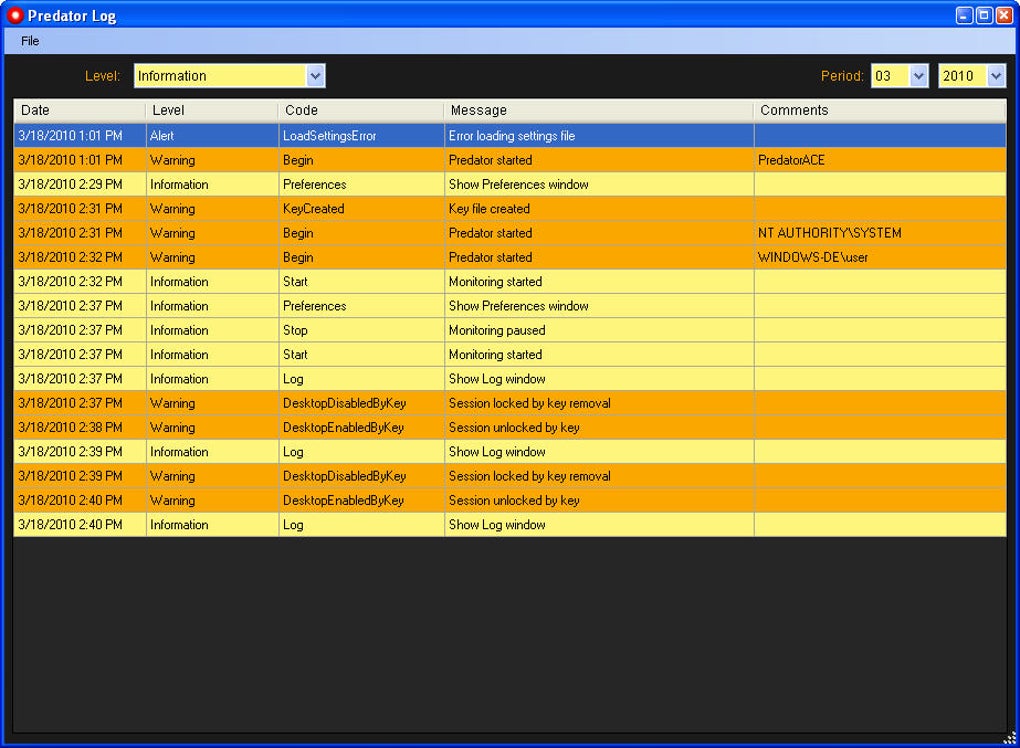Sort by the Comments column header
Image resolution: width=1020 pixels, height=748 pixels.
879,111
